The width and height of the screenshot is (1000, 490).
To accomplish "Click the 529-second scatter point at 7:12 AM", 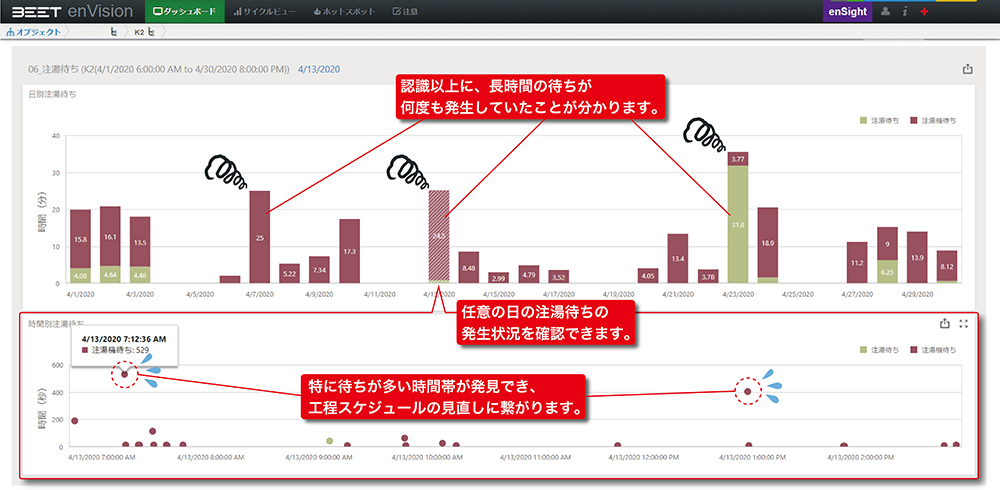I will click(x=124, y=375).
